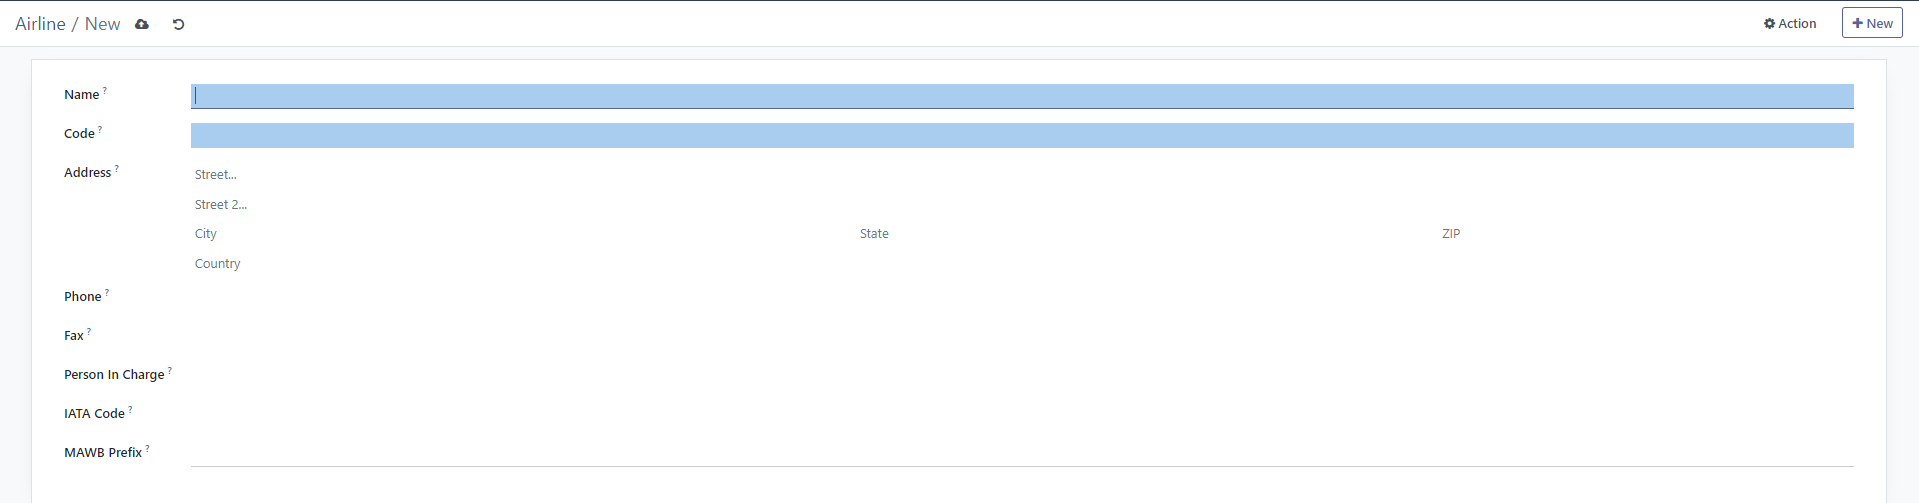Image resolution: width=1919 pixels, height=503 pixels.
Task: Click the help question mark beside Phone
Action: point(107,292)
